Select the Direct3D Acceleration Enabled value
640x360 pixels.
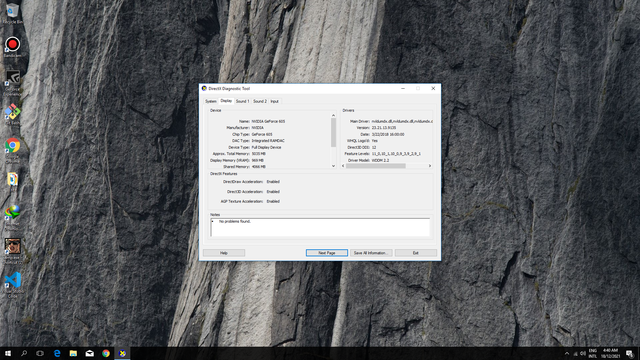[x=273, y=191]
